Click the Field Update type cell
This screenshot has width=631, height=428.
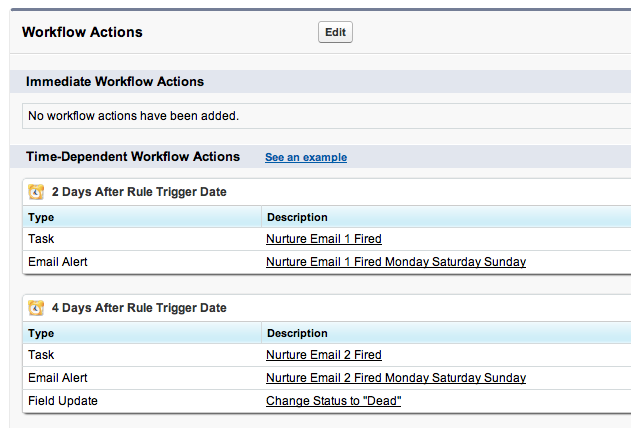pos(63,401)
